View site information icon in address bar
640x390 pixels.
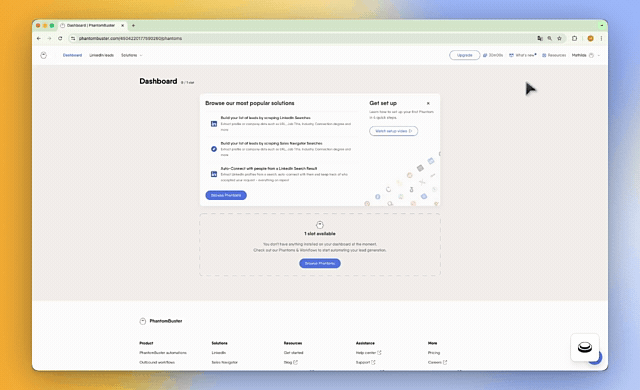click(x=73, y=38)
